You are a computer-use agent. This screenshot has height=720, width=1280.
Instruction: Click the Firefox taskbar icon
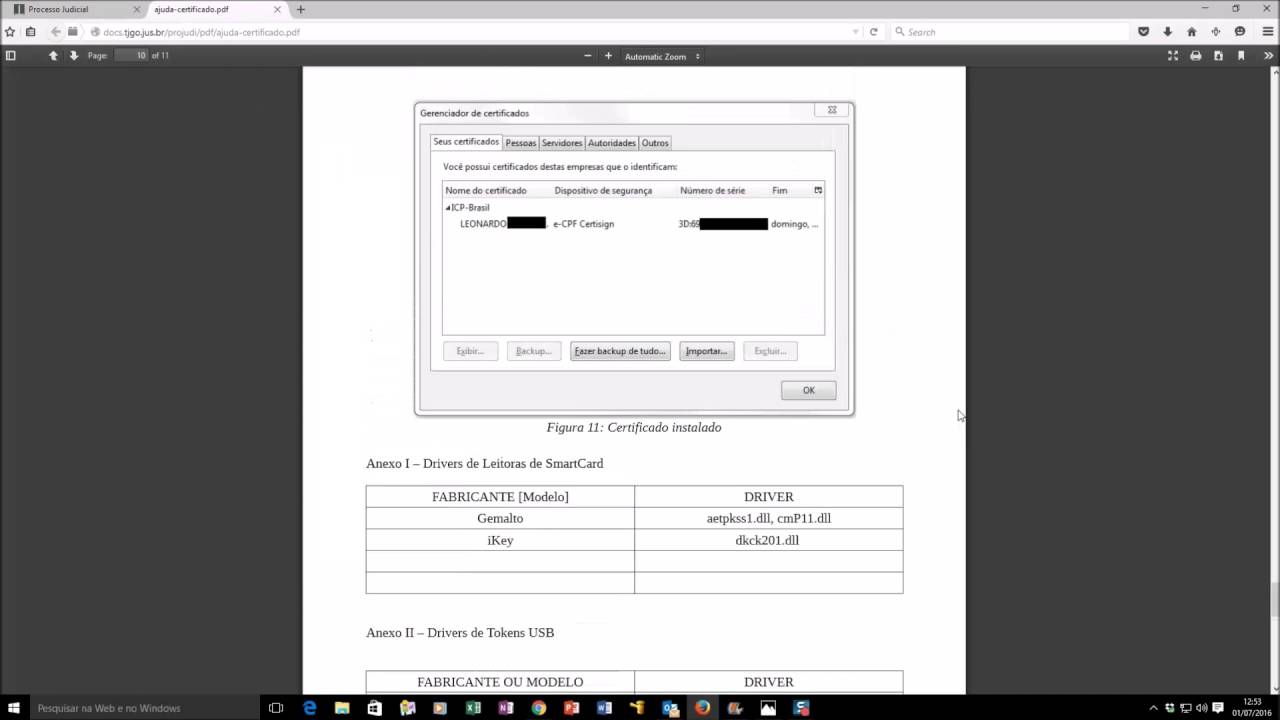(702, 708)
